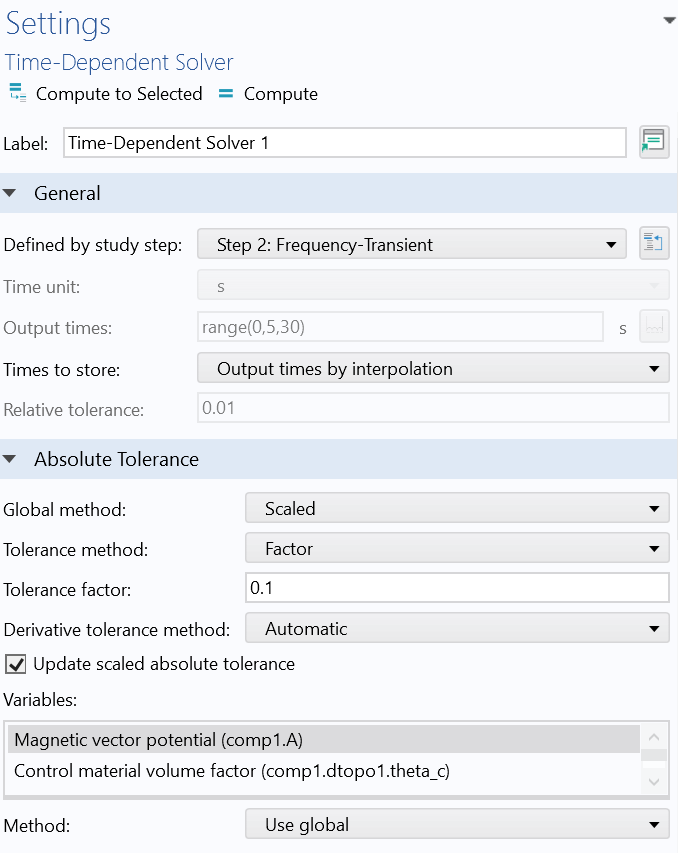Open the Defined by study step dropdown
The height and width of the screenshot is (853, 678).
coord(411,244)
